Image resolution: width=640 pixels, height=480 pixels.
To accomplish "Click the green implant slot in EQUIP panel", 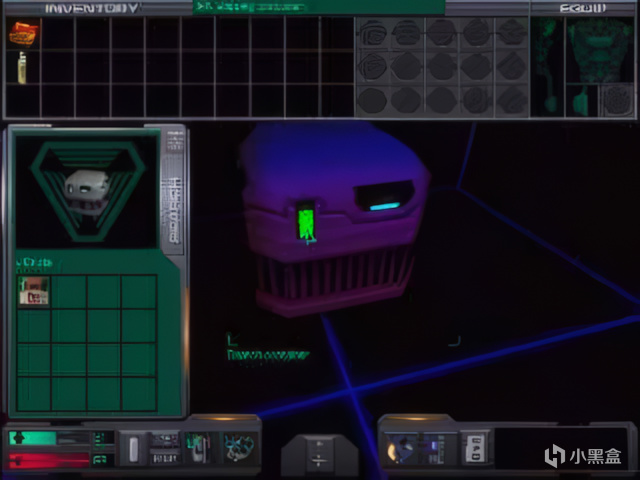I will click(x=581, y=100).
